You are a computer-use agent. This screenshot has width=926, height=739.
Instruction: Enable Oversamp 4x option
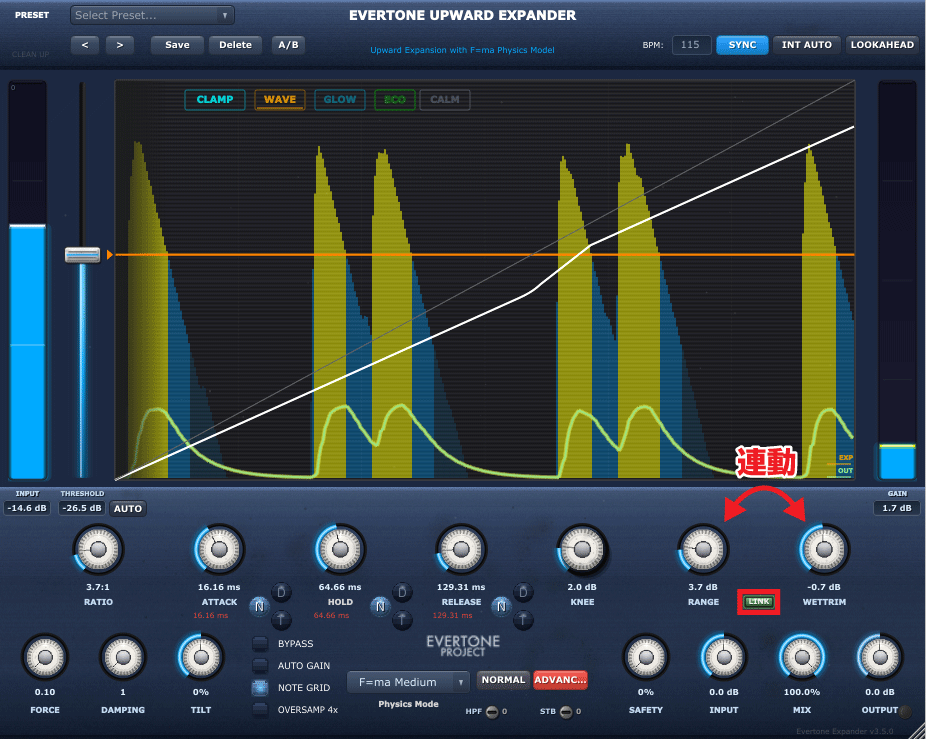pyautogui.click(x=260, y=710)
